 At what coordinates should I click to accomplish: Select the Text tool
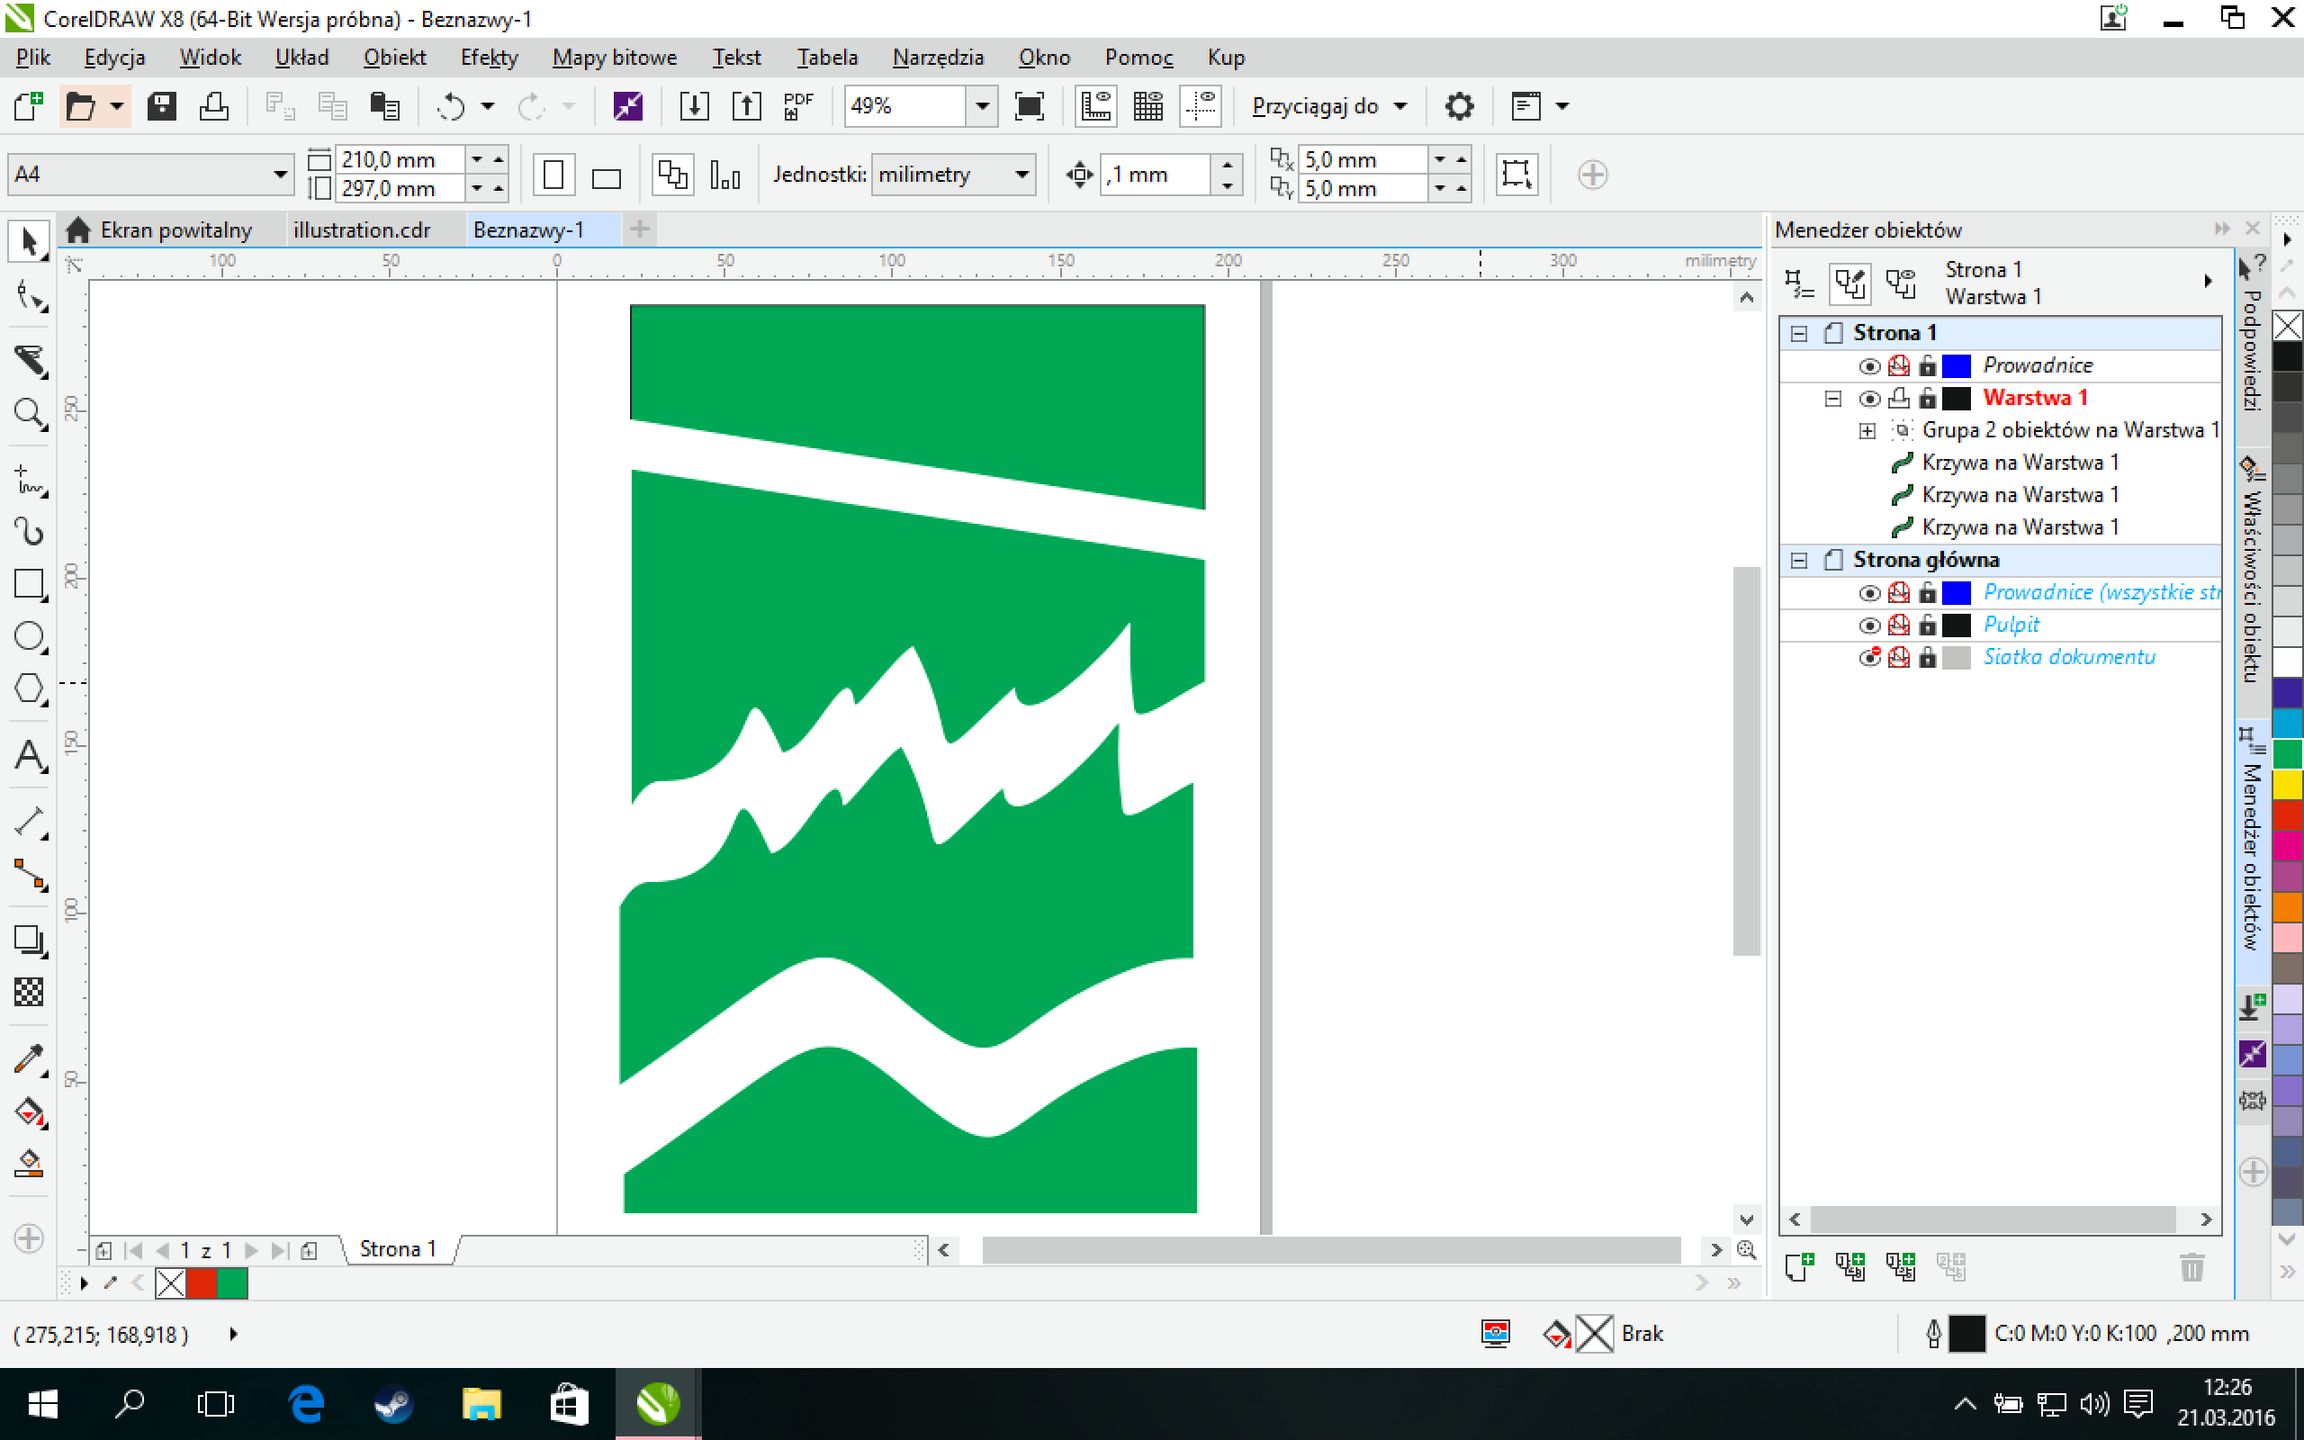tap(29, 757)
